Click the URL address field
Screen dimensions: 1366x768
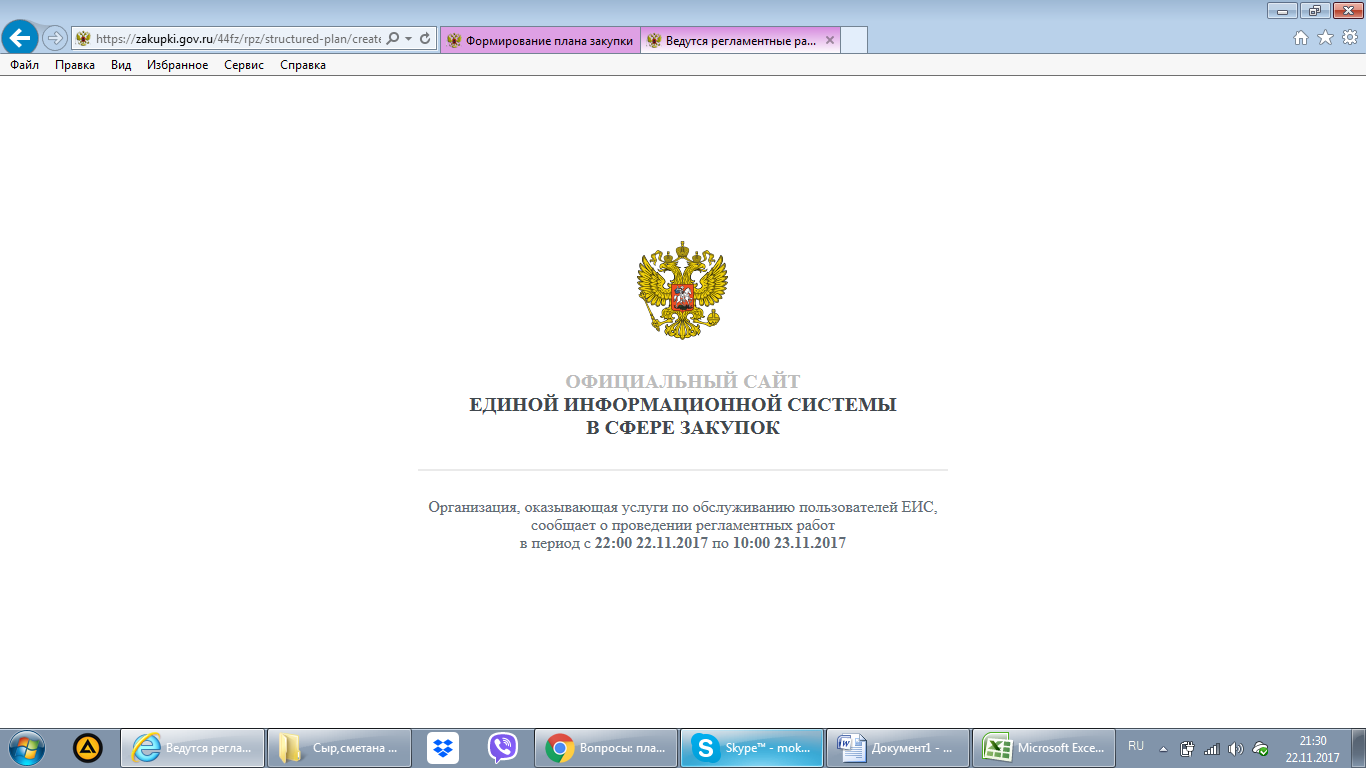pyautogui.click(x=237, y=39)
